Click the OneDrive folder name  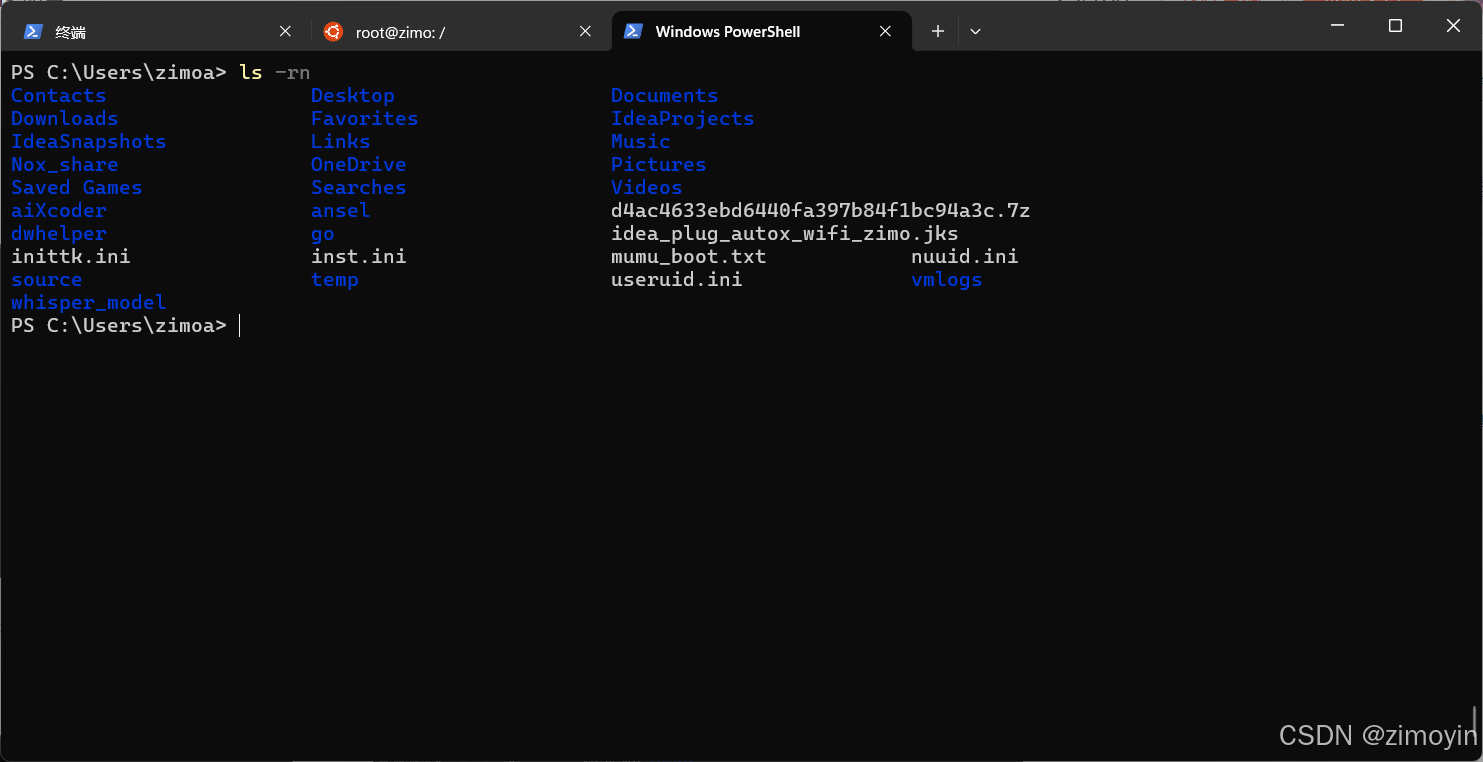point(358,165)
